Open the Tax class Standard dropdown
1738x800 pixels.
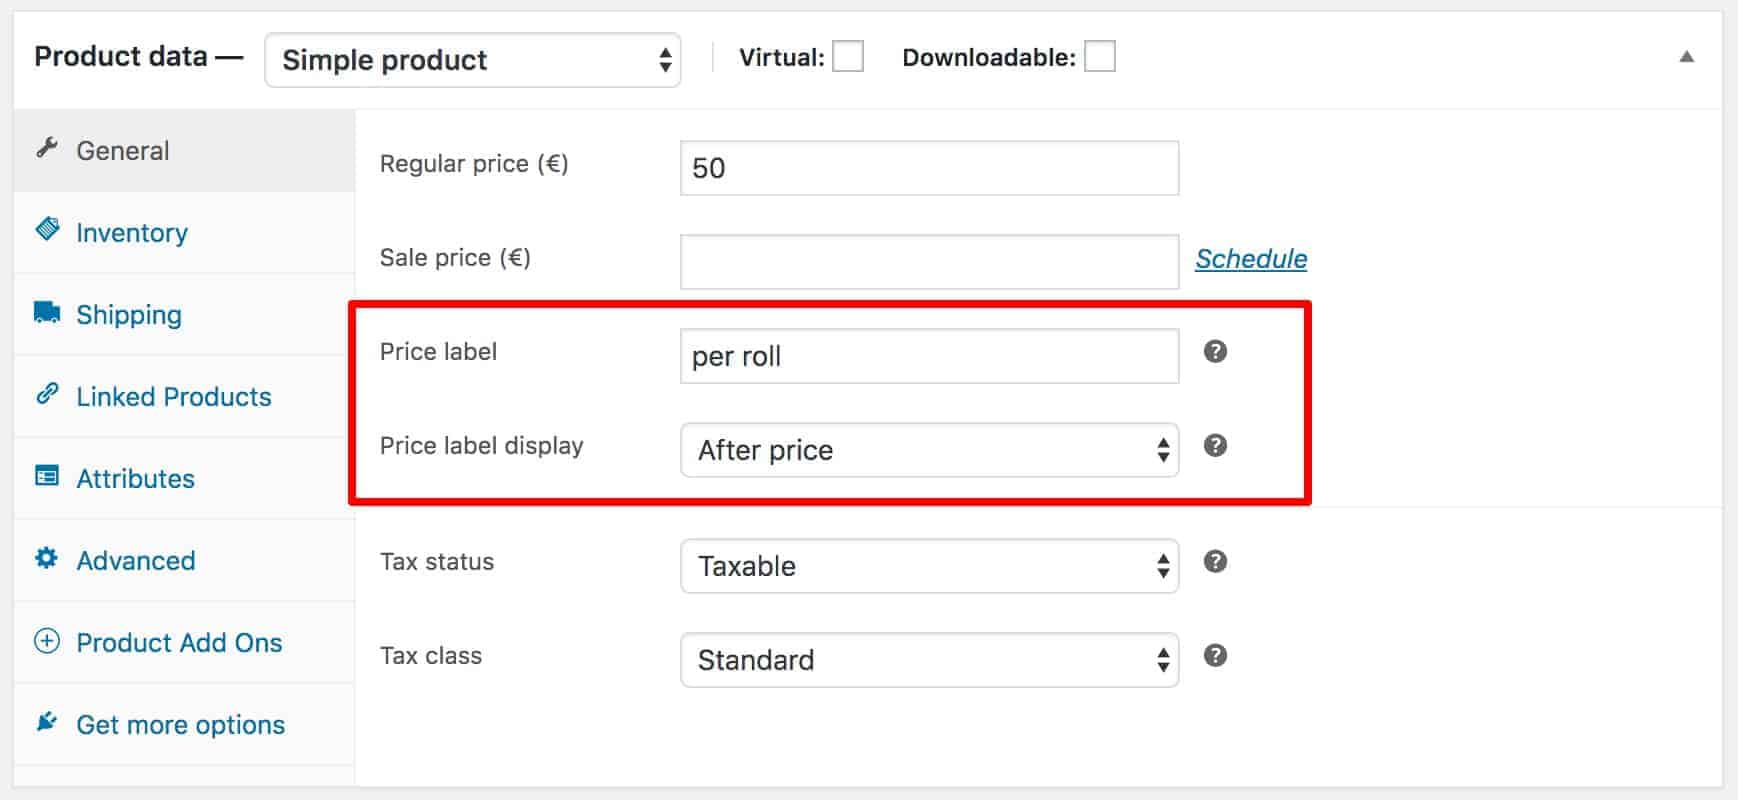(930, 660)
